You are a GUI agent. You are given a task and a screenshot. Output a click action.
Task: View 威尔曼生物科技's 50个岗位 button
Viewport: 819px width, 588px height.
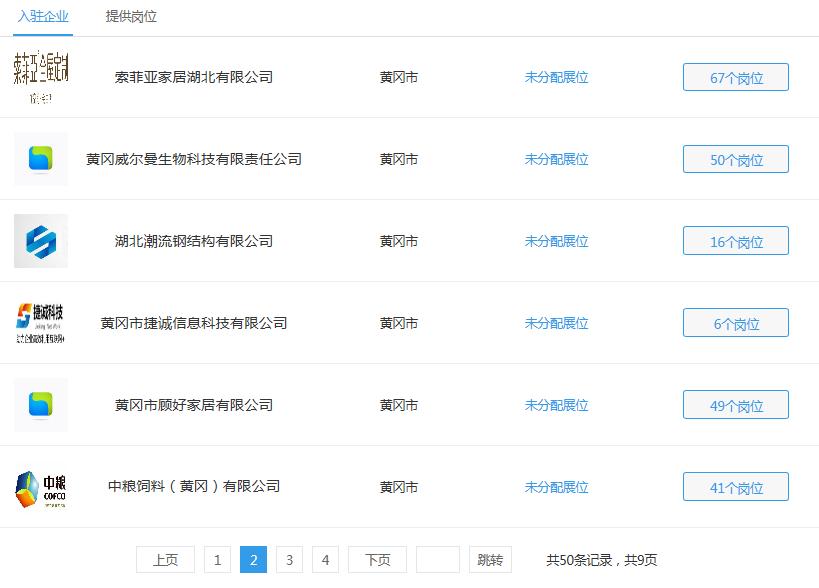click(735, 159)
